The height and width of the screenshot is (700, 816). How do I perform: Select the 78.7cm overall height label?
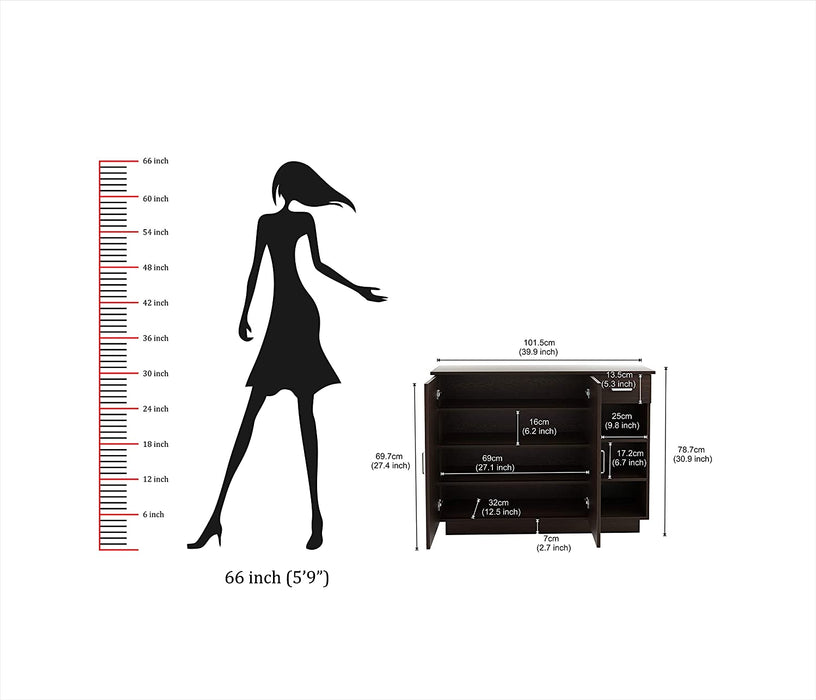click(691, 454)
